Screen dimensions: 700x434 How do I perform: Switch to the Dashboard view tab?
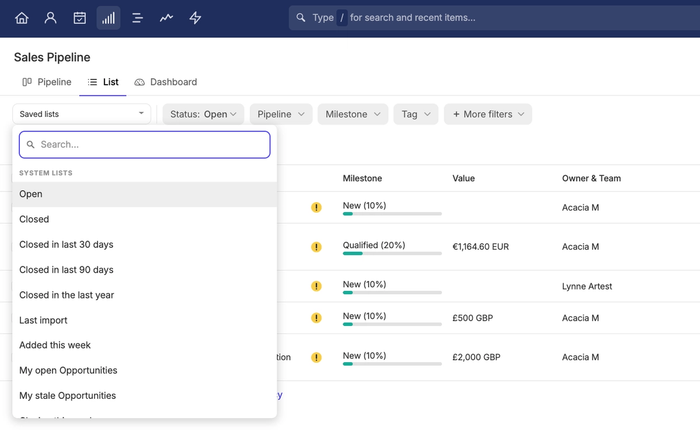click(166, 82)
